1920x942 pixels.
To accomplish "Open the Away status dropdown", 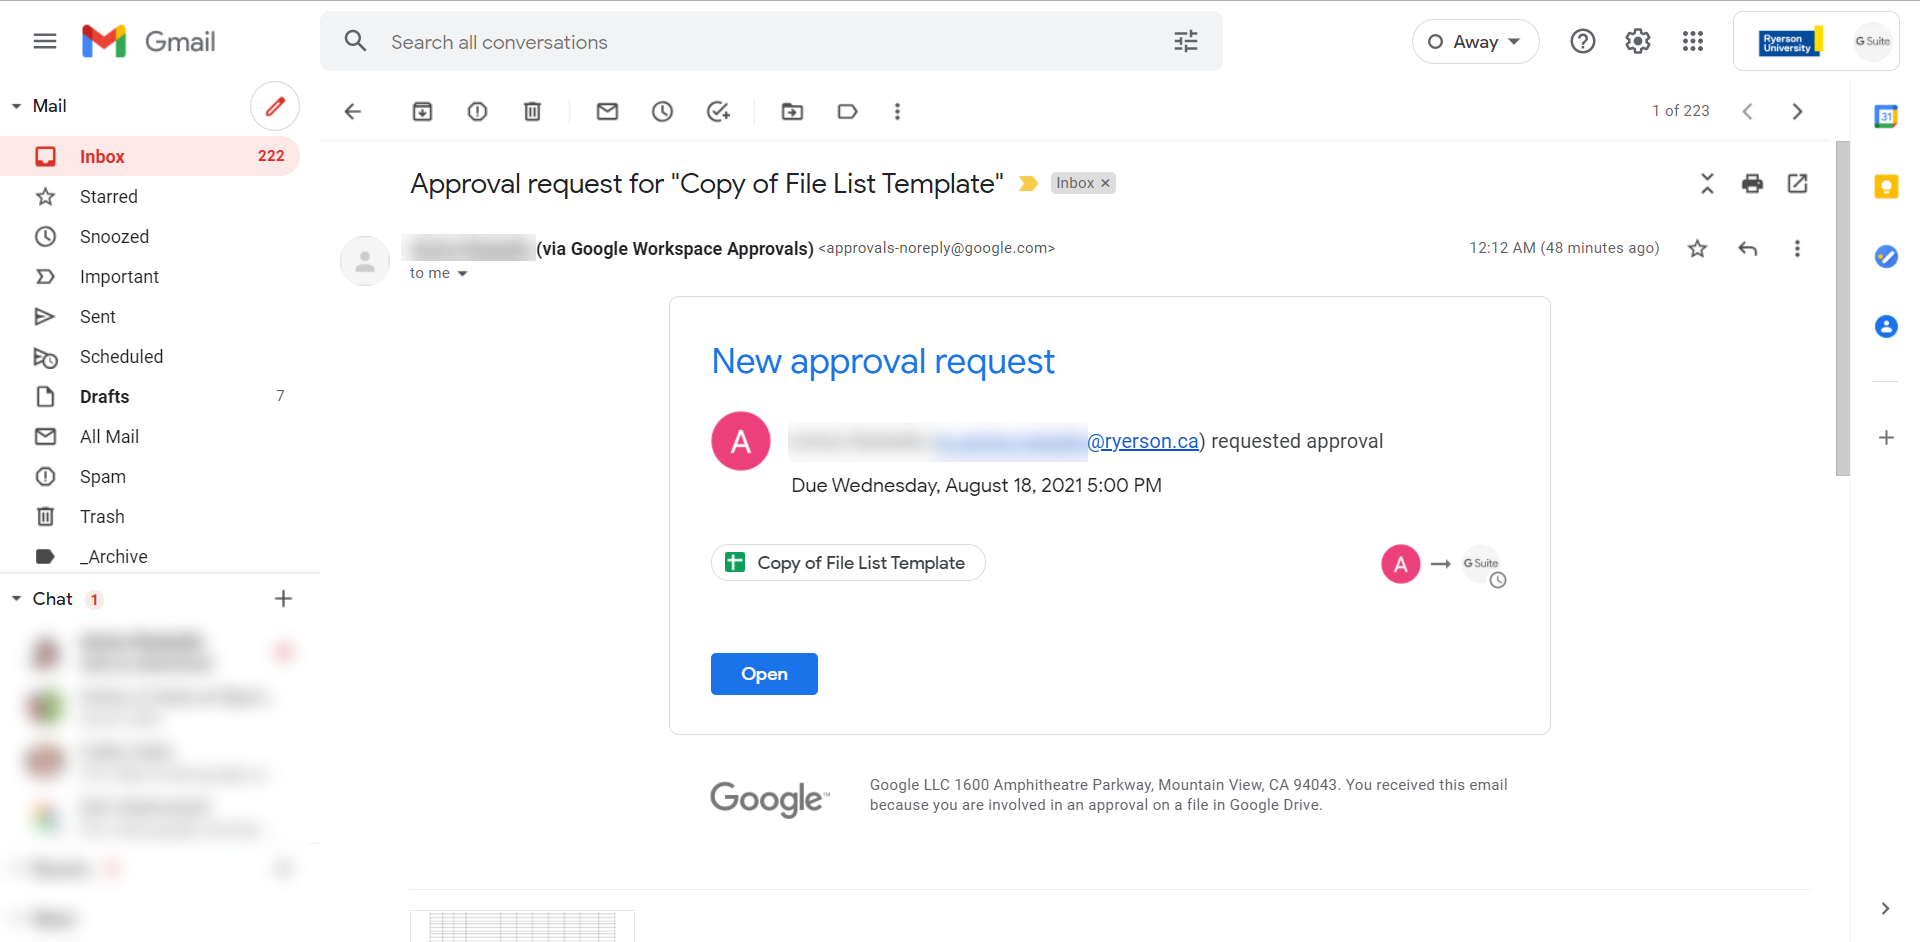I will (x=1475, y=42).
